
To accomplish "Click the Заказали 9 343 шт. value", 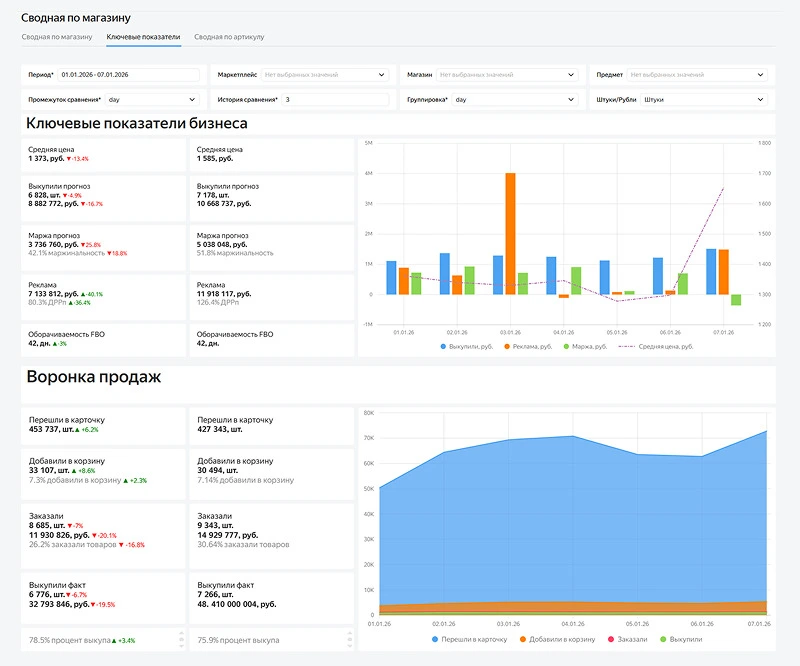I will point(215,525).
